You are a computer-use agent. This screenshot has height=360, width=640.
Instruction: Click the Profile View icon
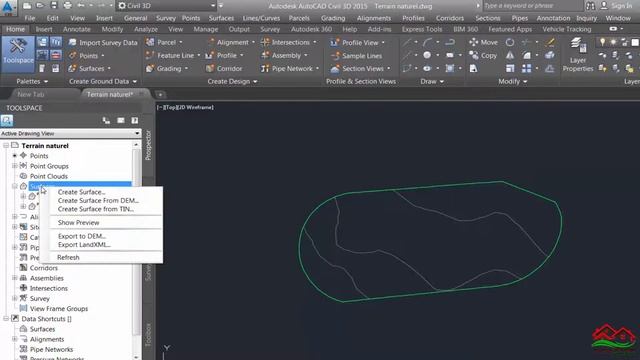(335, 42)
